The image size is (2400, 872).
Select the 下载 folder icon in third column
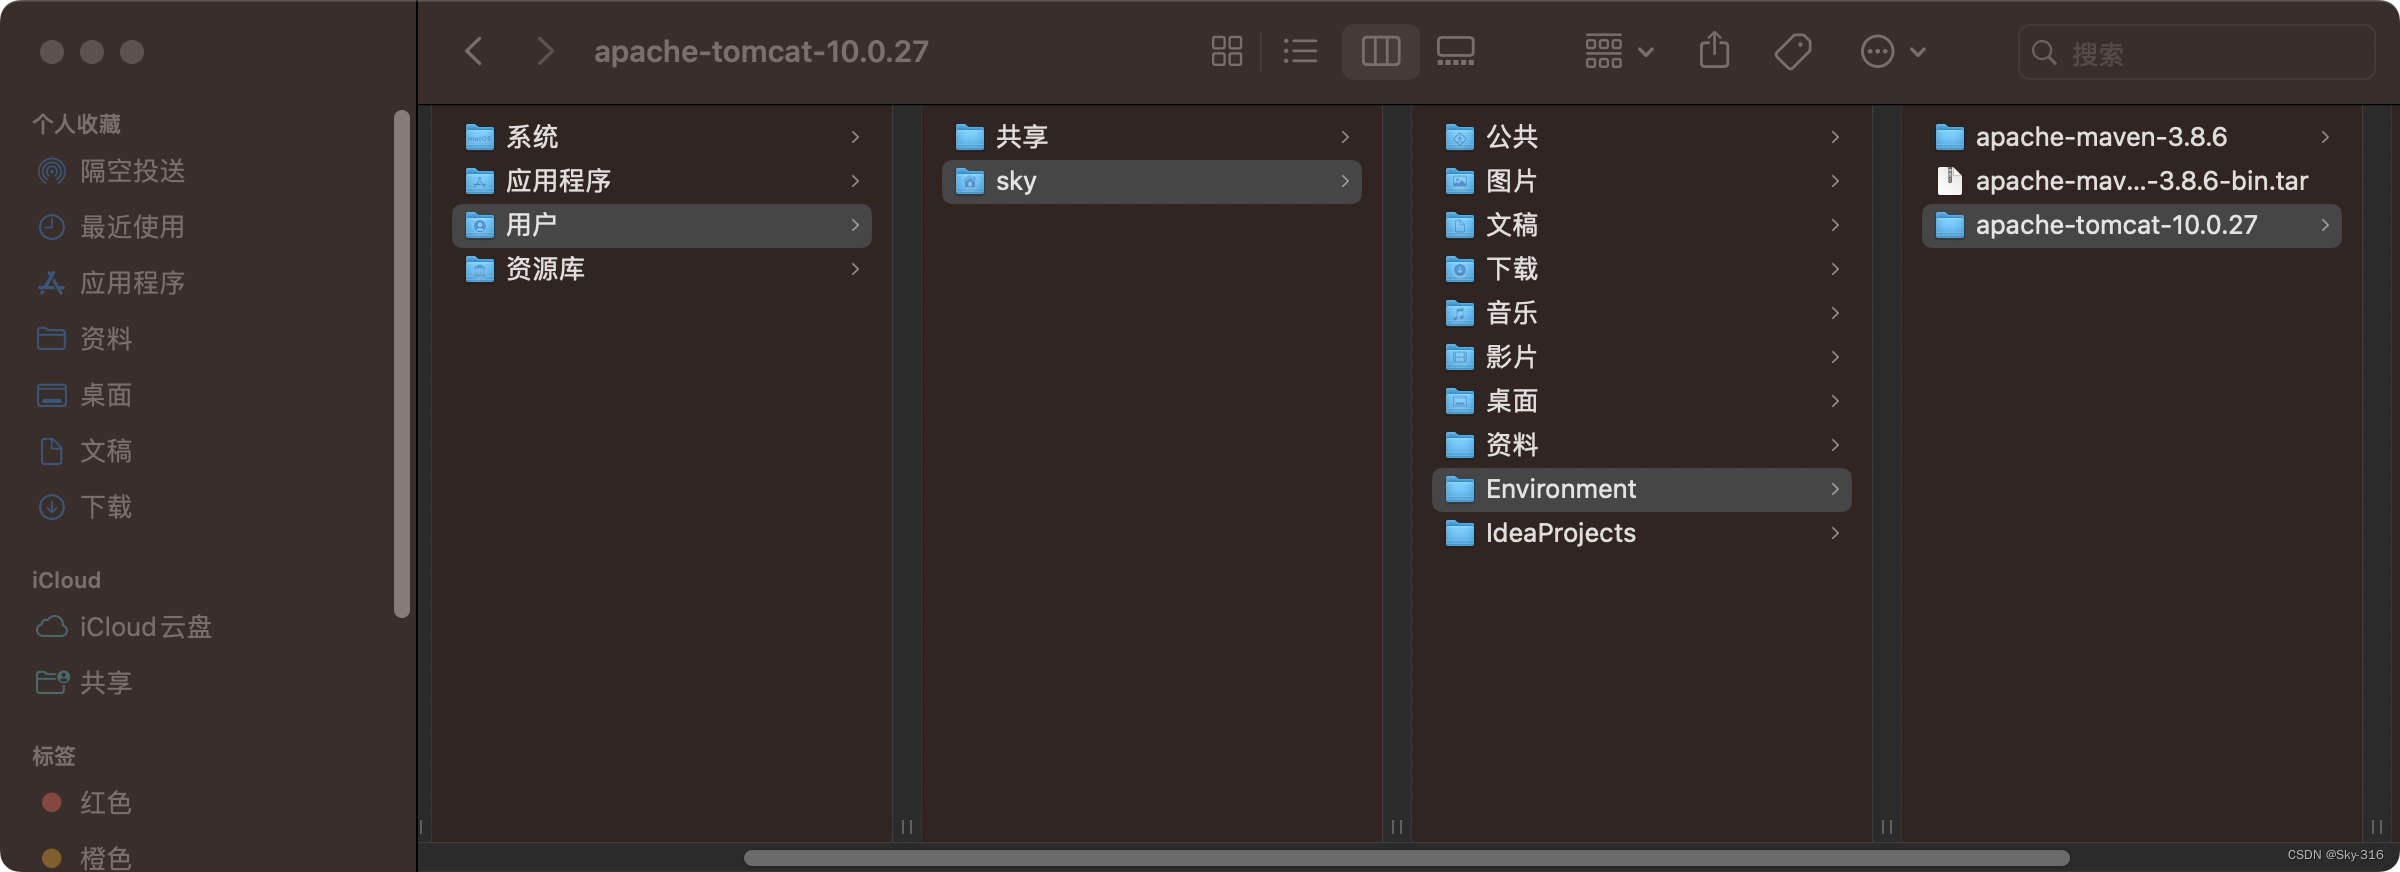pyautogui.click(x=1460, y=269)
